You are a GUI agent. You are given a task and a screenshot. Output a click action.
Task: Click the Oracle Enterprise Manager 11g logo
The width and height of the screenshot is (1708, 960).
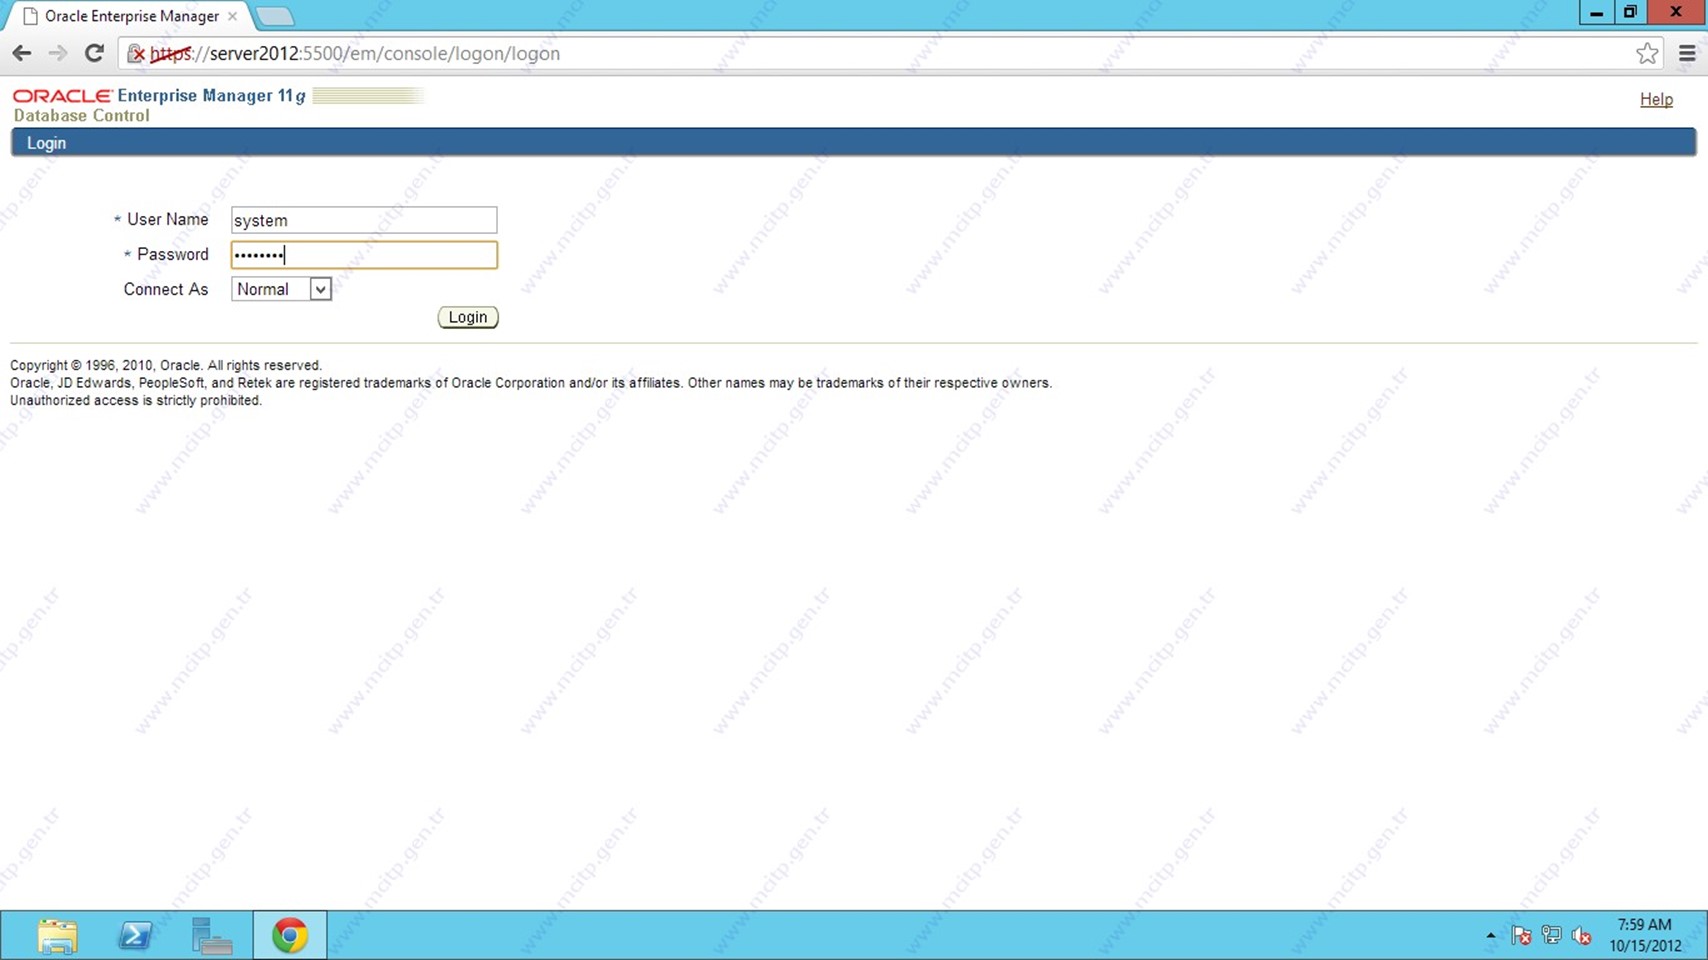click(x=160, y=96)
